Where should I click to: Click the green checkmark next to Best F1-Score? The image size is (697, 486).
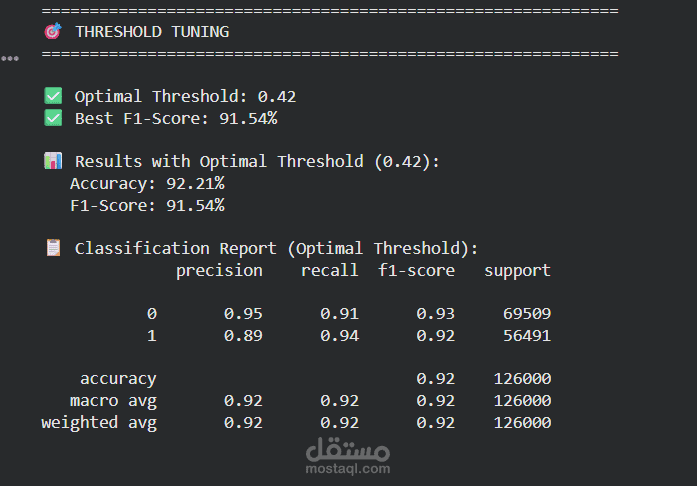pos(53,118)
